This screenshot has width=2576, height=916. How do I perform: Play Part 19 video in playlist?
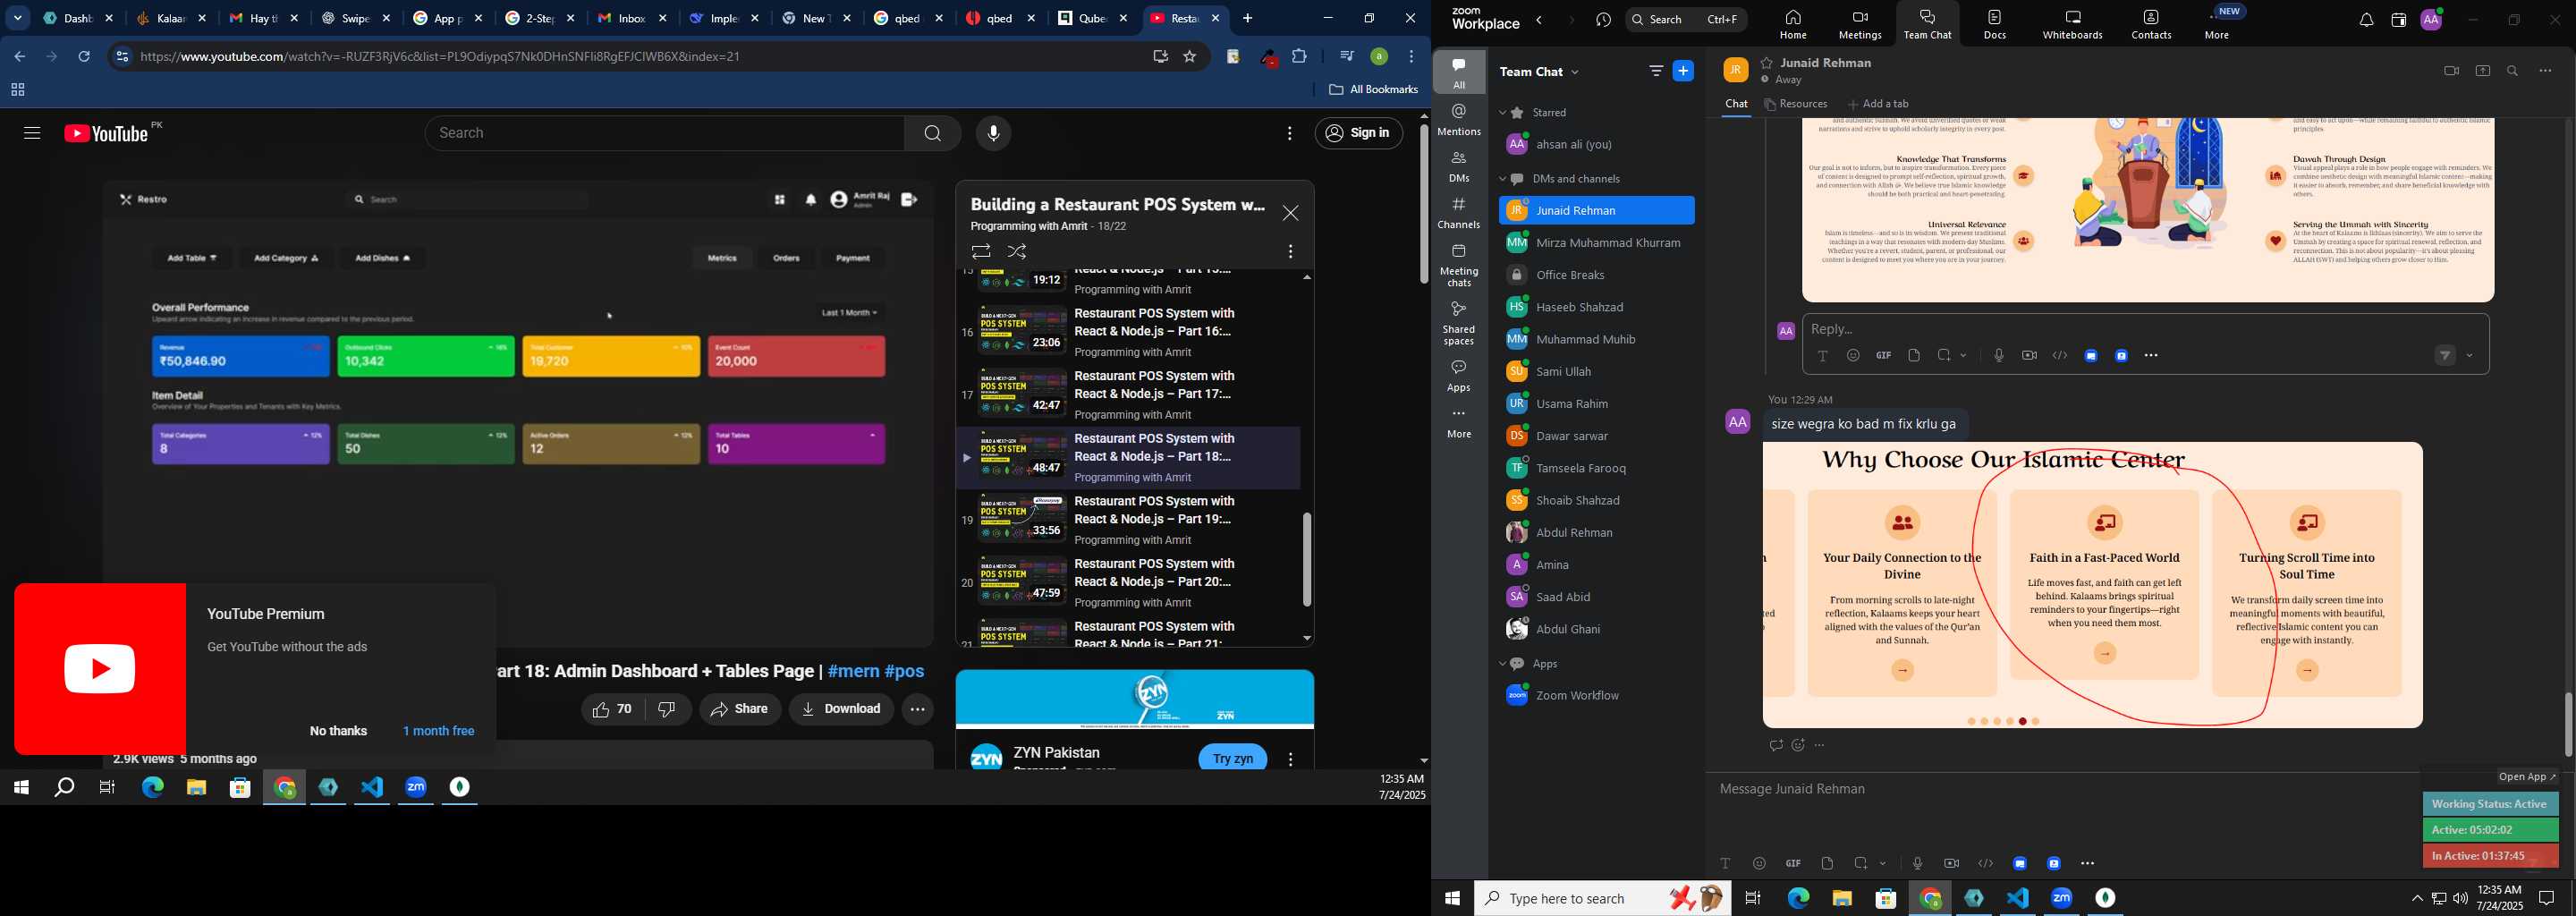(1128, 520)
